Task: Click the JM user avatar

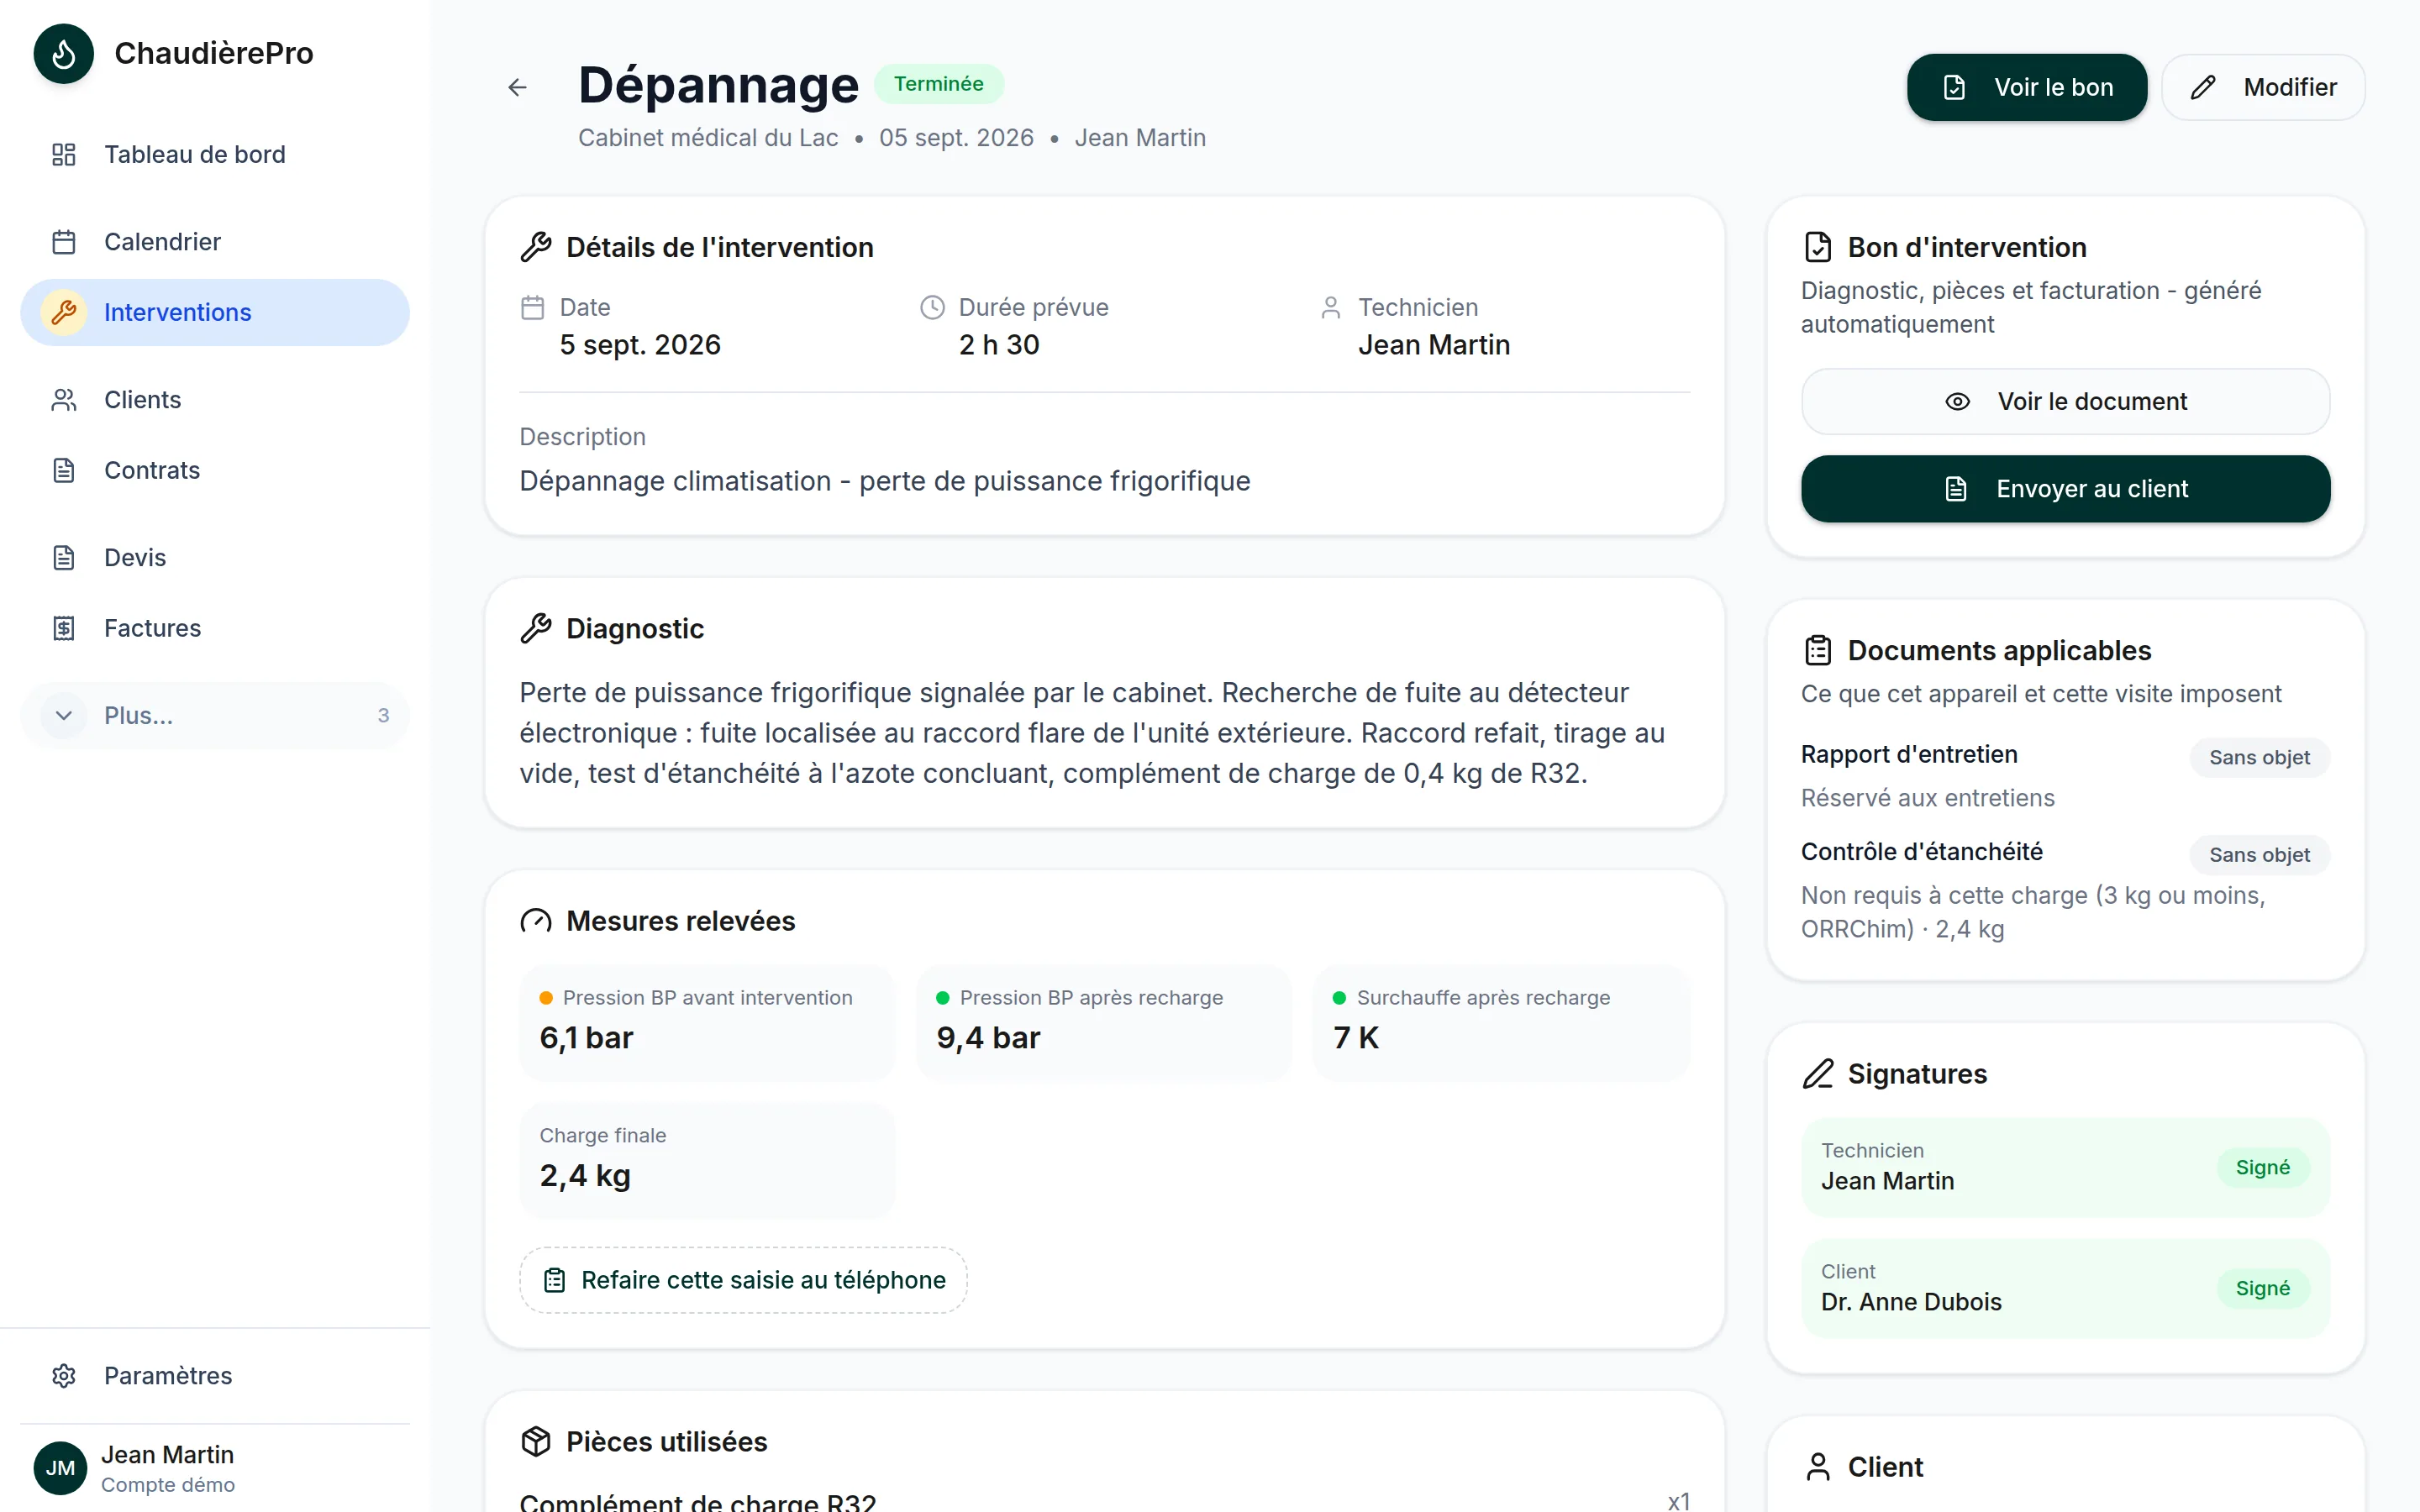Action: (x=60, y=1468)
